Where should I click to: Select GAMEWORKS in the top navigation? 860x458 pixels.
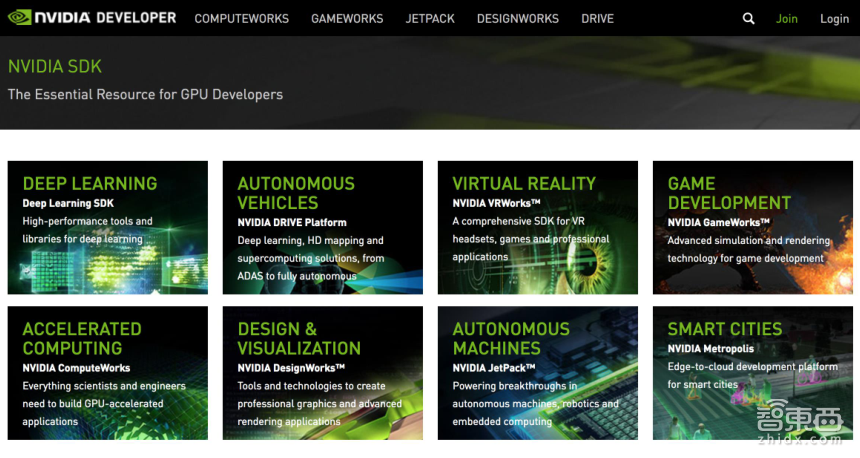(347, 18)
